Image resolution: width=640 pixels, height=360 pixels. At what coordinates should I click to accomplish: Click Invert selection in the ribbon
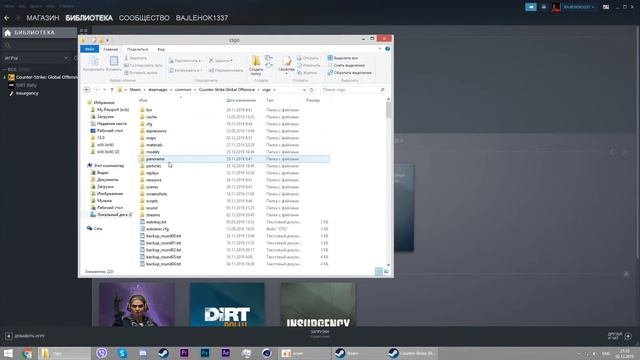pos(349,73)
